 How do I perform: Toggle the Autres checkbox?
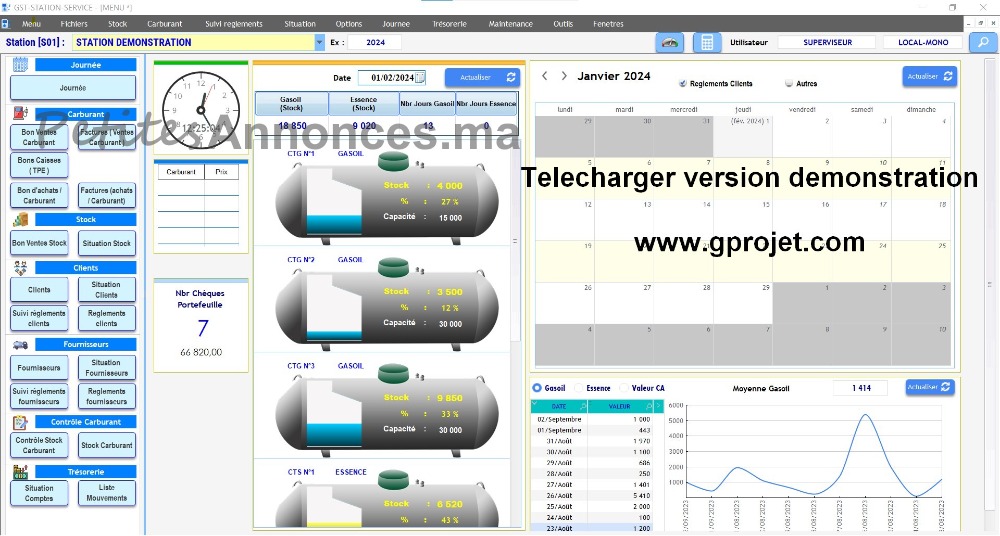[x=789, y=84]
